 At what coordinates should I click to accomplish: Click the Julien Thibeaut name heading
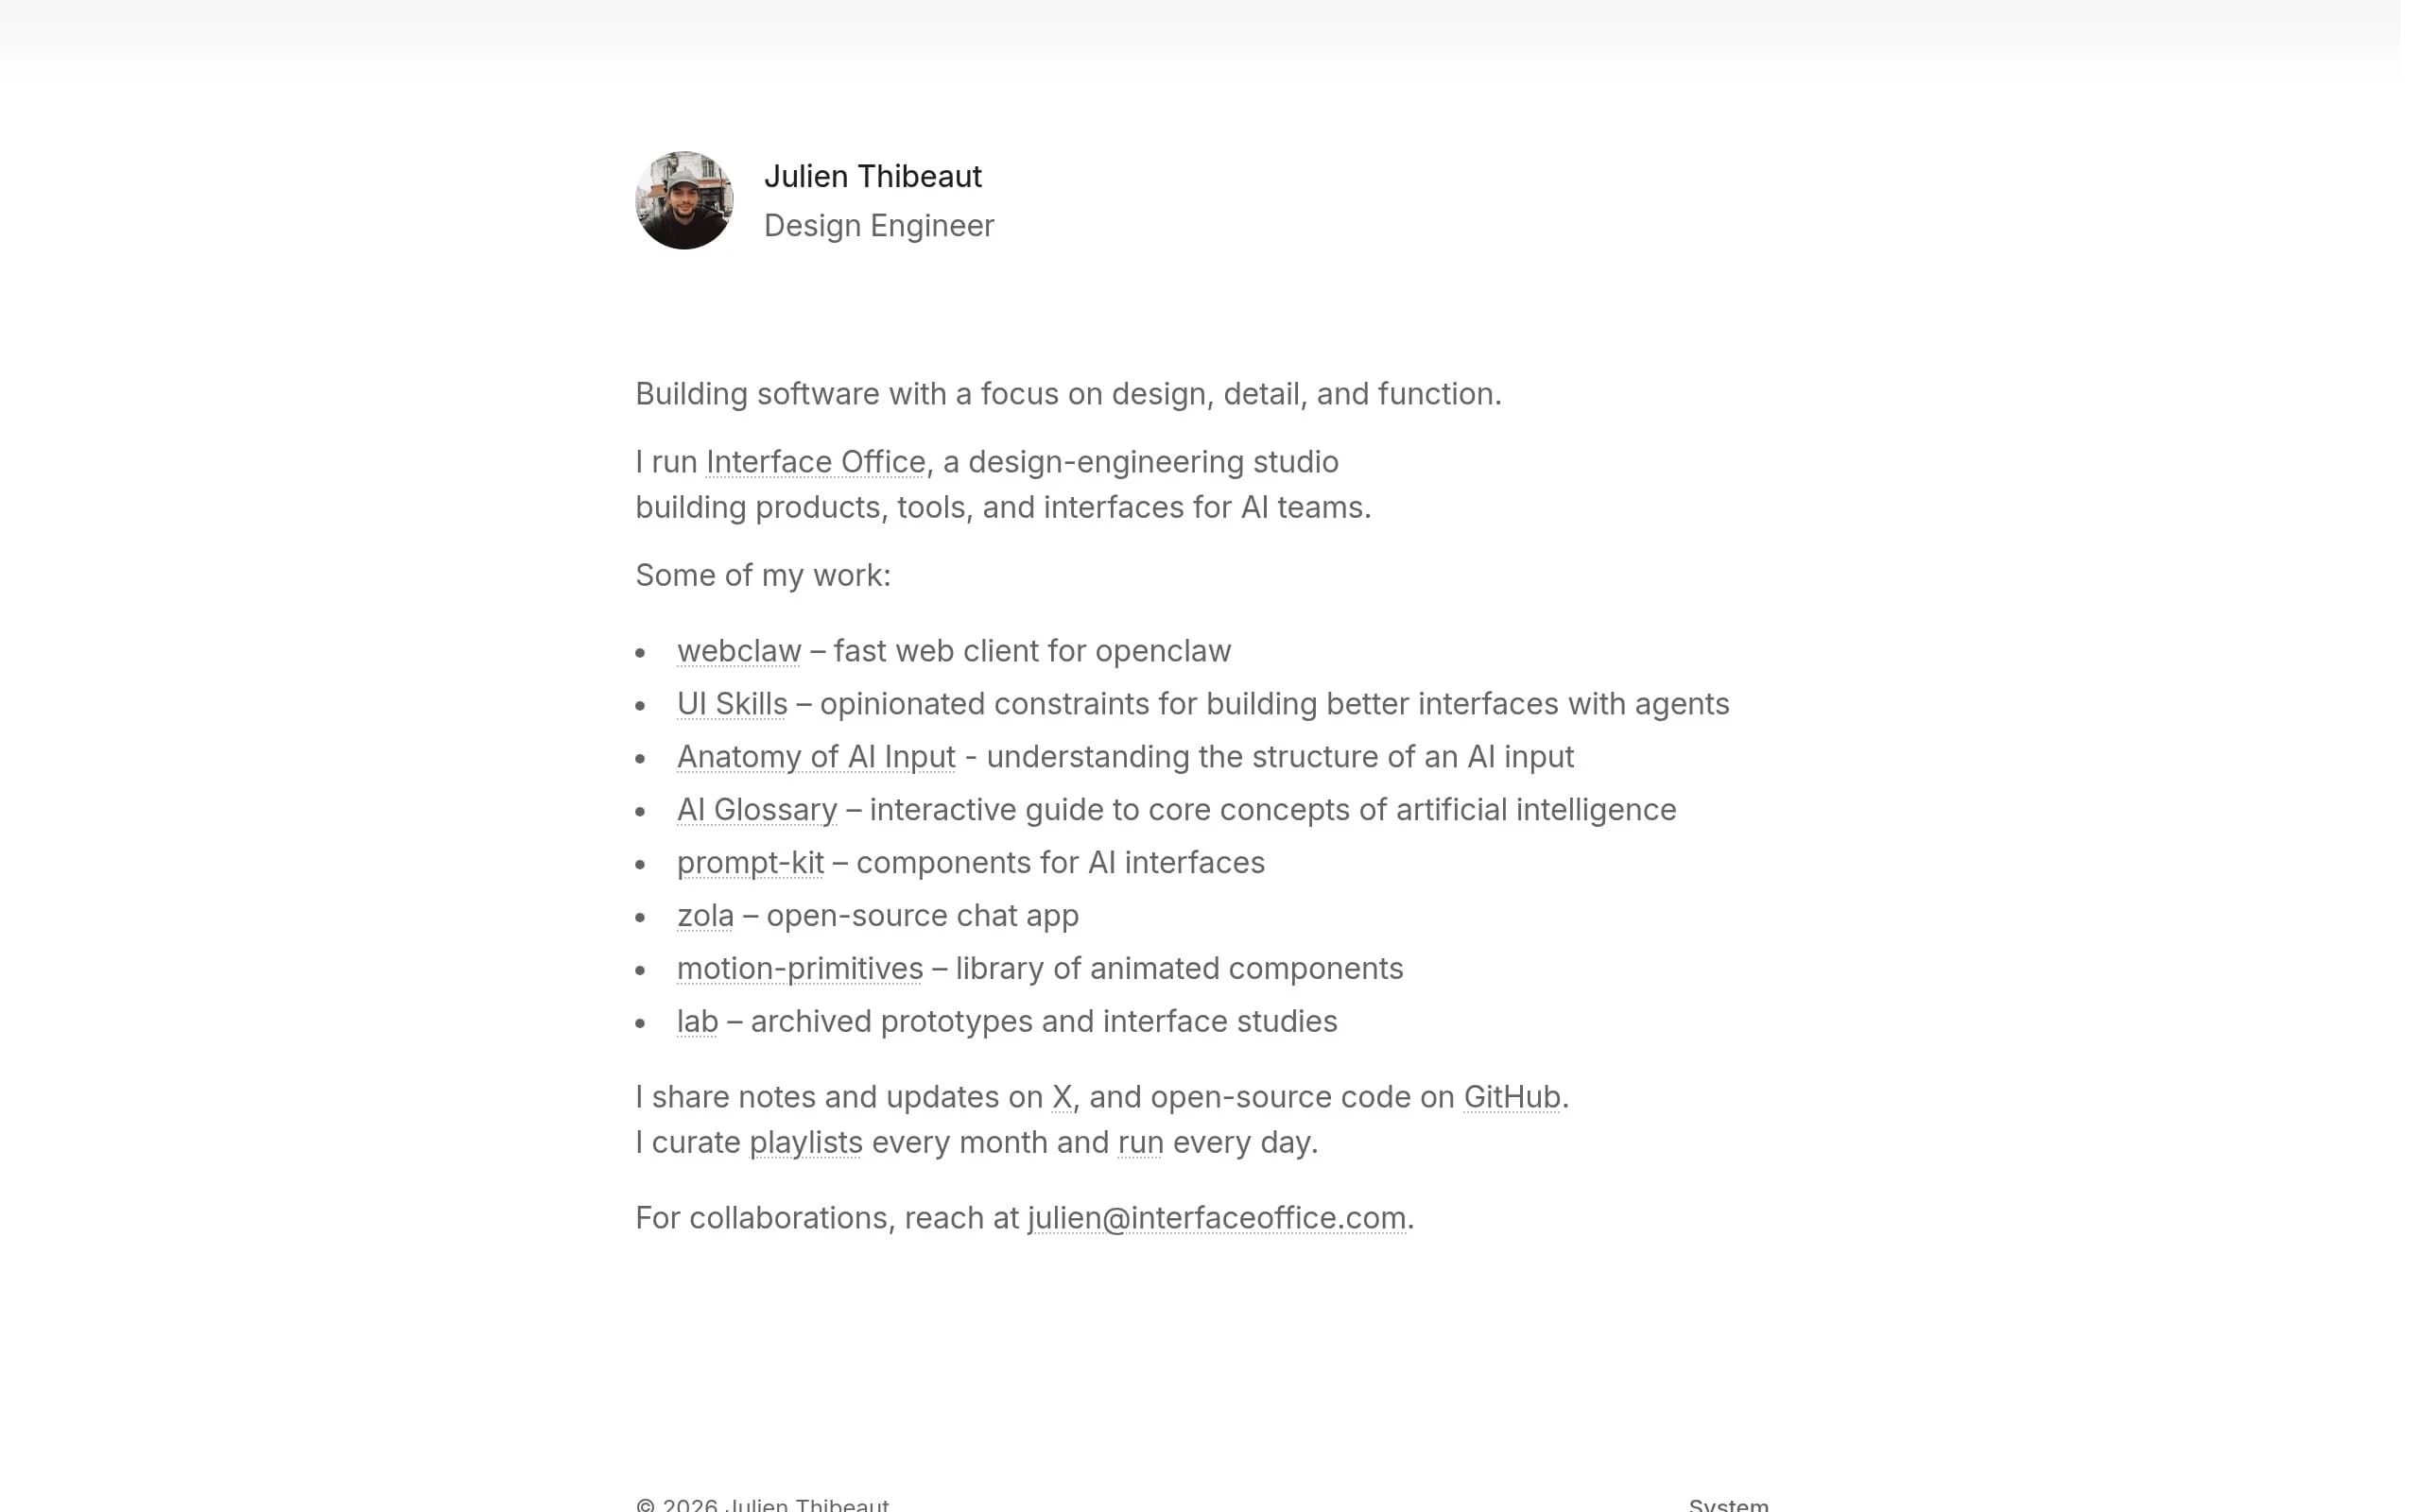pyautogui.click(x=872, y=176)
